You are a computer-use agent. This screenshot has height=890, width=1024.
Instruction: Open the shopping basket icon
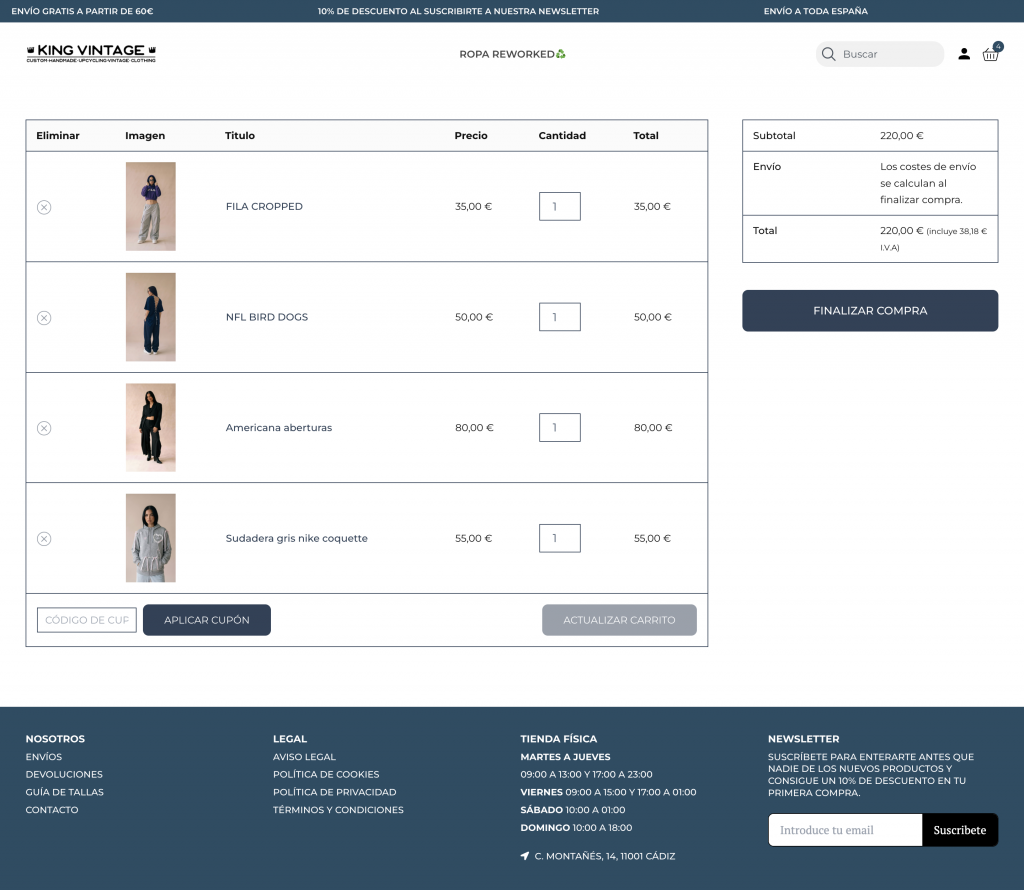(990, 54)
